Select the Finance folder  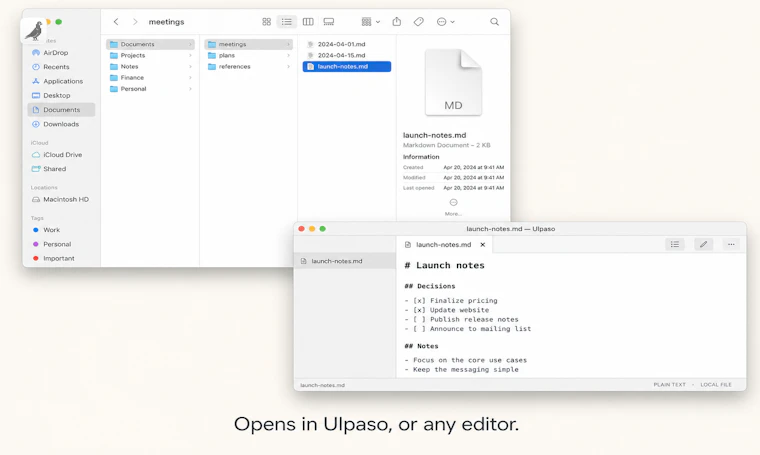150,78
